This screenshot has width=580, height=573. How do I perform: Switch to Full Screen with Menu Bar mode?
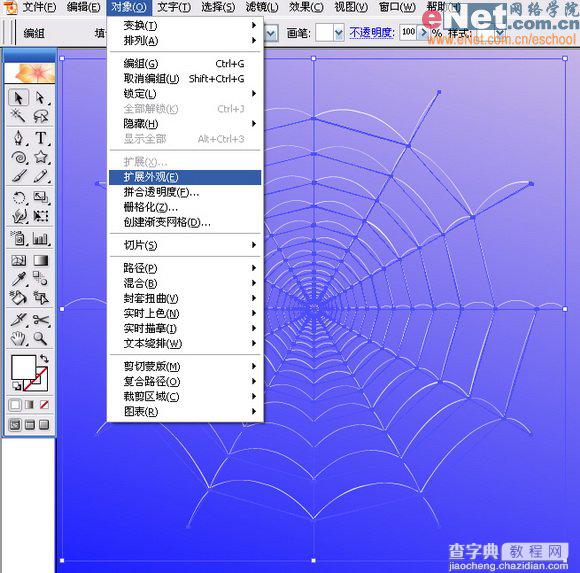coord(30,425)
